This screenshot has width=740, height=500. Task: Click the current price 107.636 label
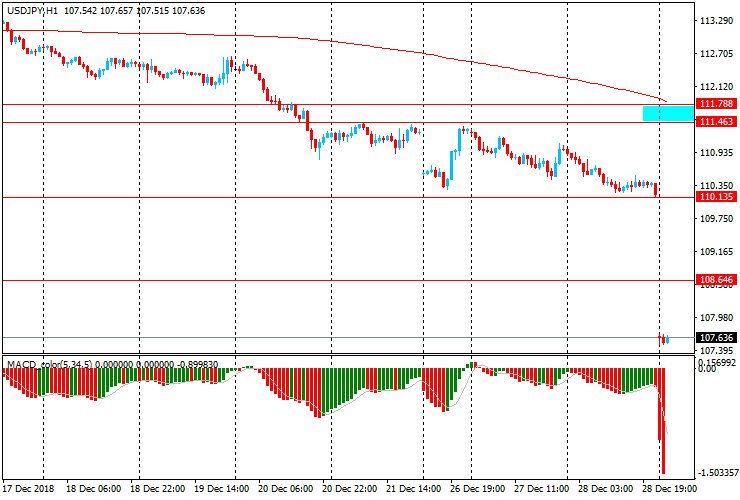[716, 338]
